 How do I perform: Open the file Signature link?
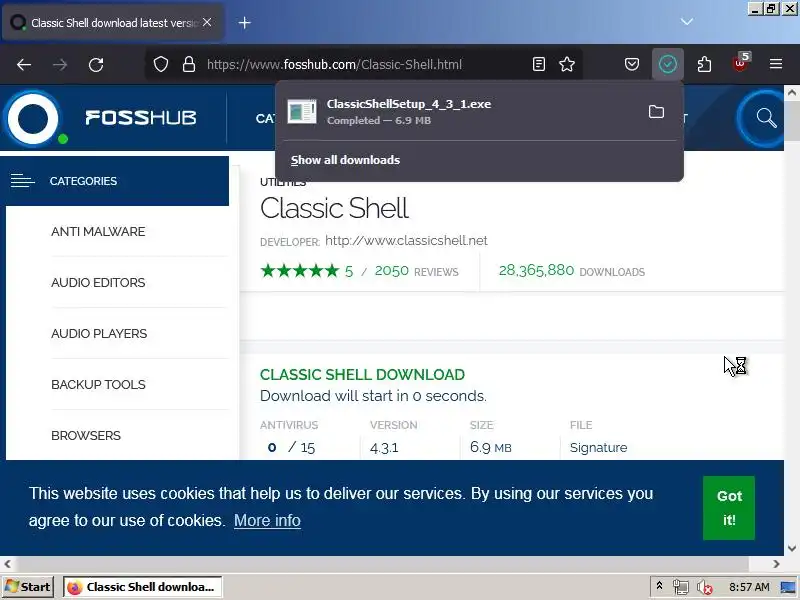[598, 447]
